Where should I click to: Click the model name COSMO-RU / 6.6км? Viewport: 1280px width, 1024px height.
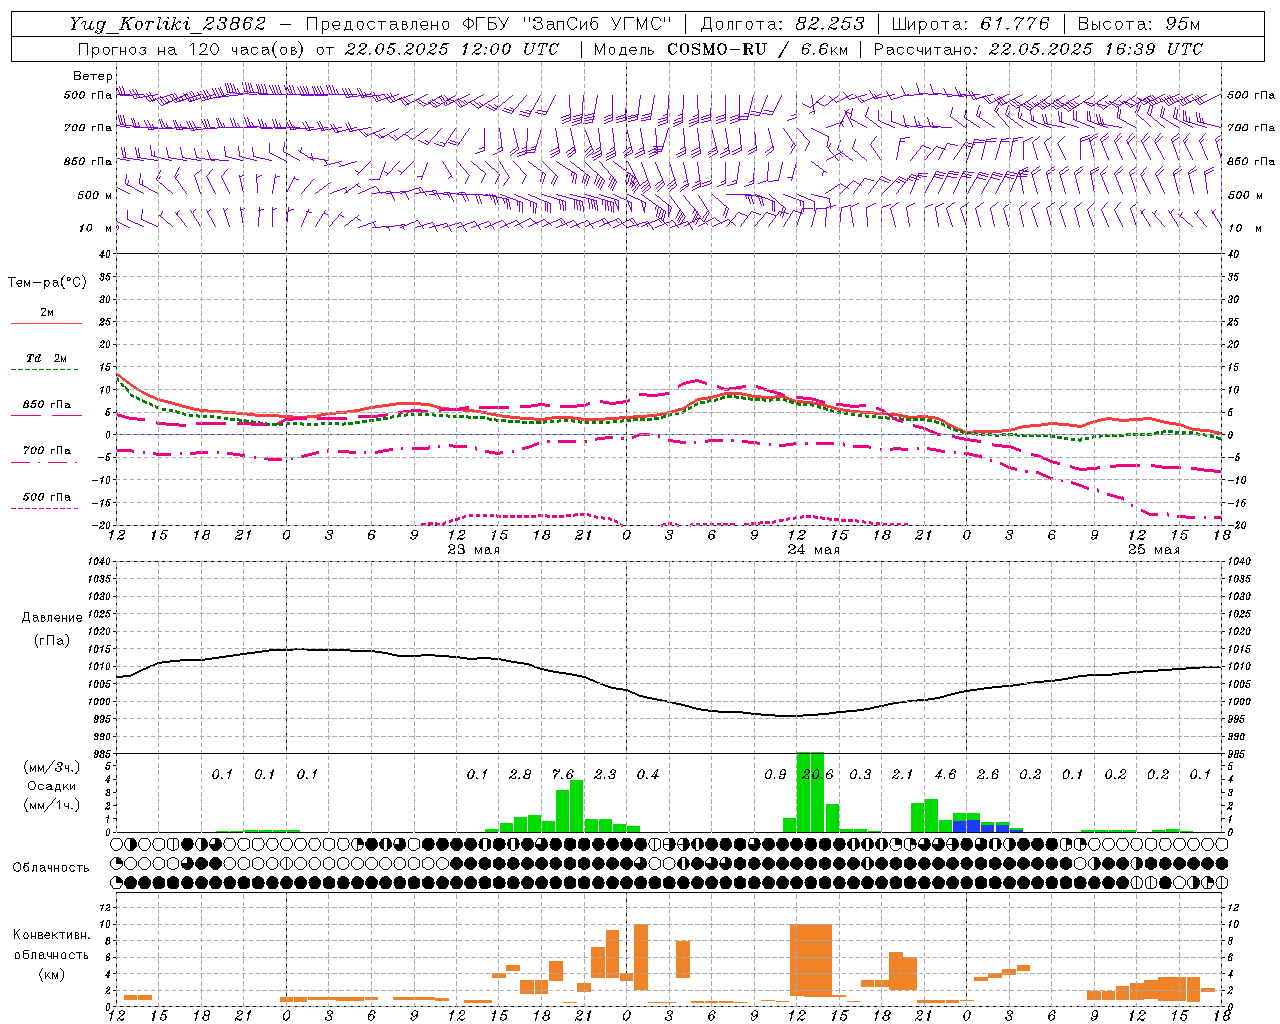coord(756,49)
